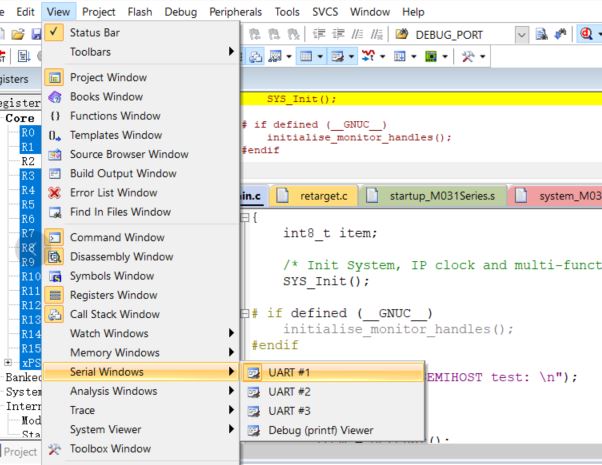The image size is (602, 465).
Task: Click the Uncomment selection toolbar icon
Action: (377, 35)
